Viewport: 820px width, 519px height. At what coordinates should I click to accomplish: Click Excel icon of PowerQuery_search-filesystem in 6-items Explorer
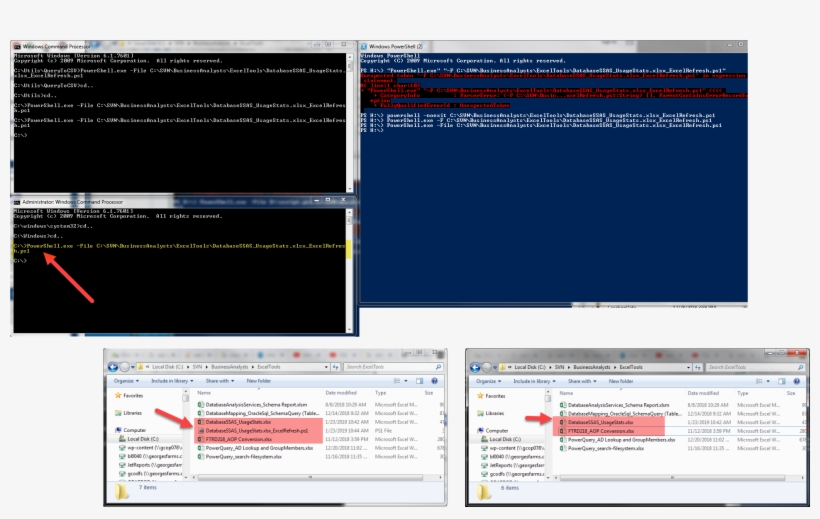click(563, 448)
